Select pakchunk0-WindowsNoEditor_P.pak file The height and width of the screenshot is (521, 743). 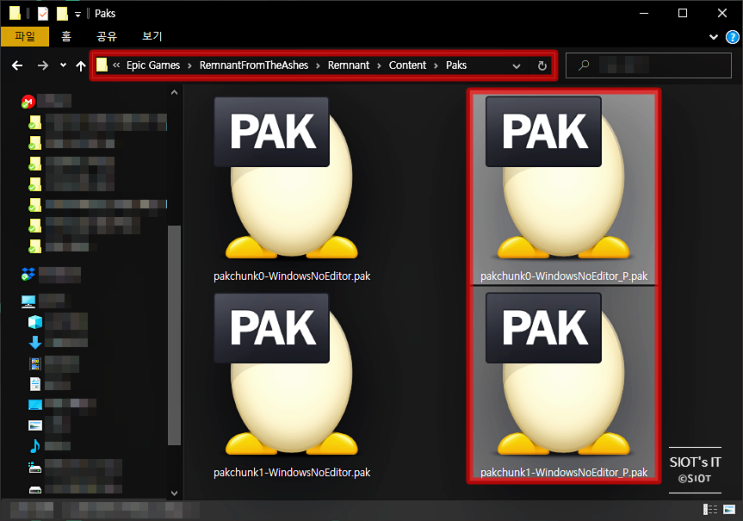(563, 190)
